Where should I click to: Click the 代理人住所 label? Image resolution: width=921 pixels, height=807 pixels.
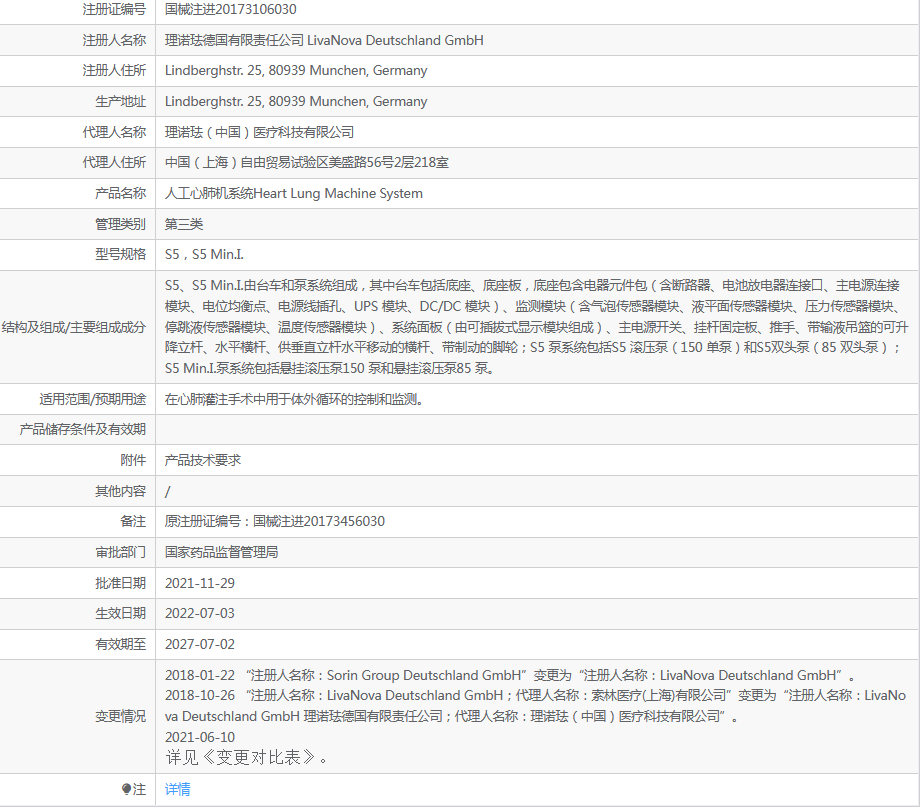[114, 162]
